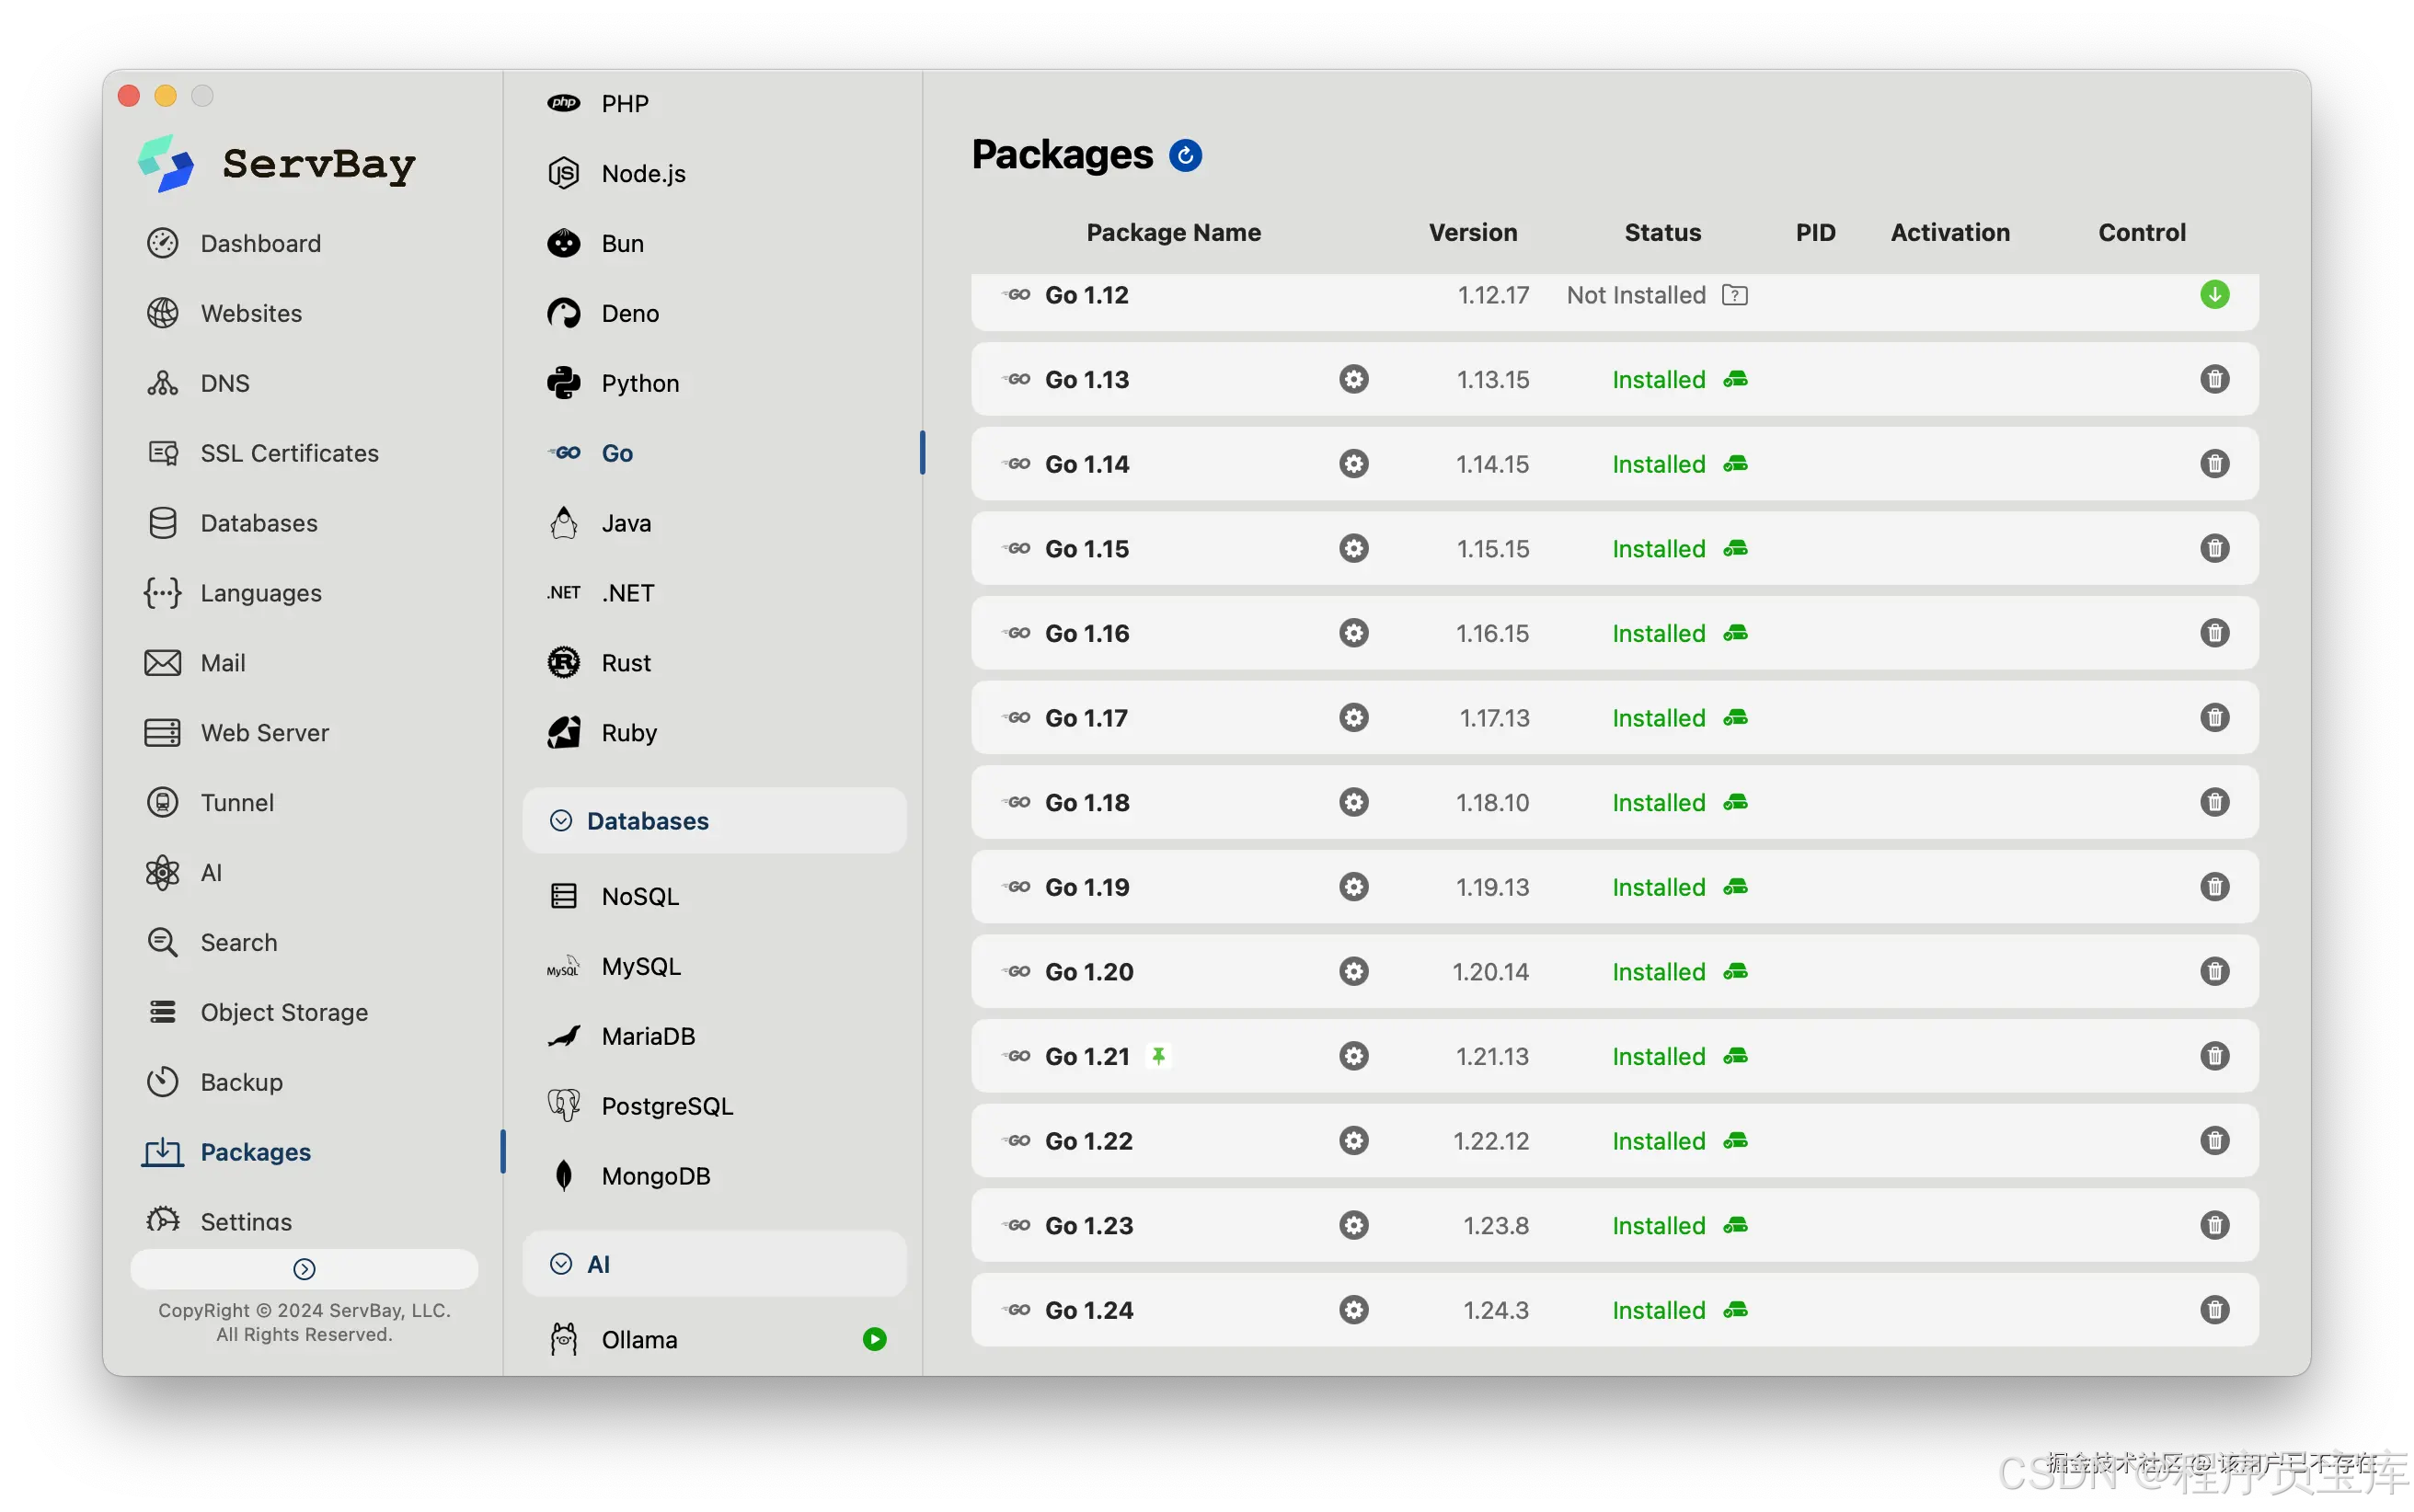Expand the sidebar bottom chevron button
The height and width of the screenshot is (1512, 2414).
point(304,1269)
